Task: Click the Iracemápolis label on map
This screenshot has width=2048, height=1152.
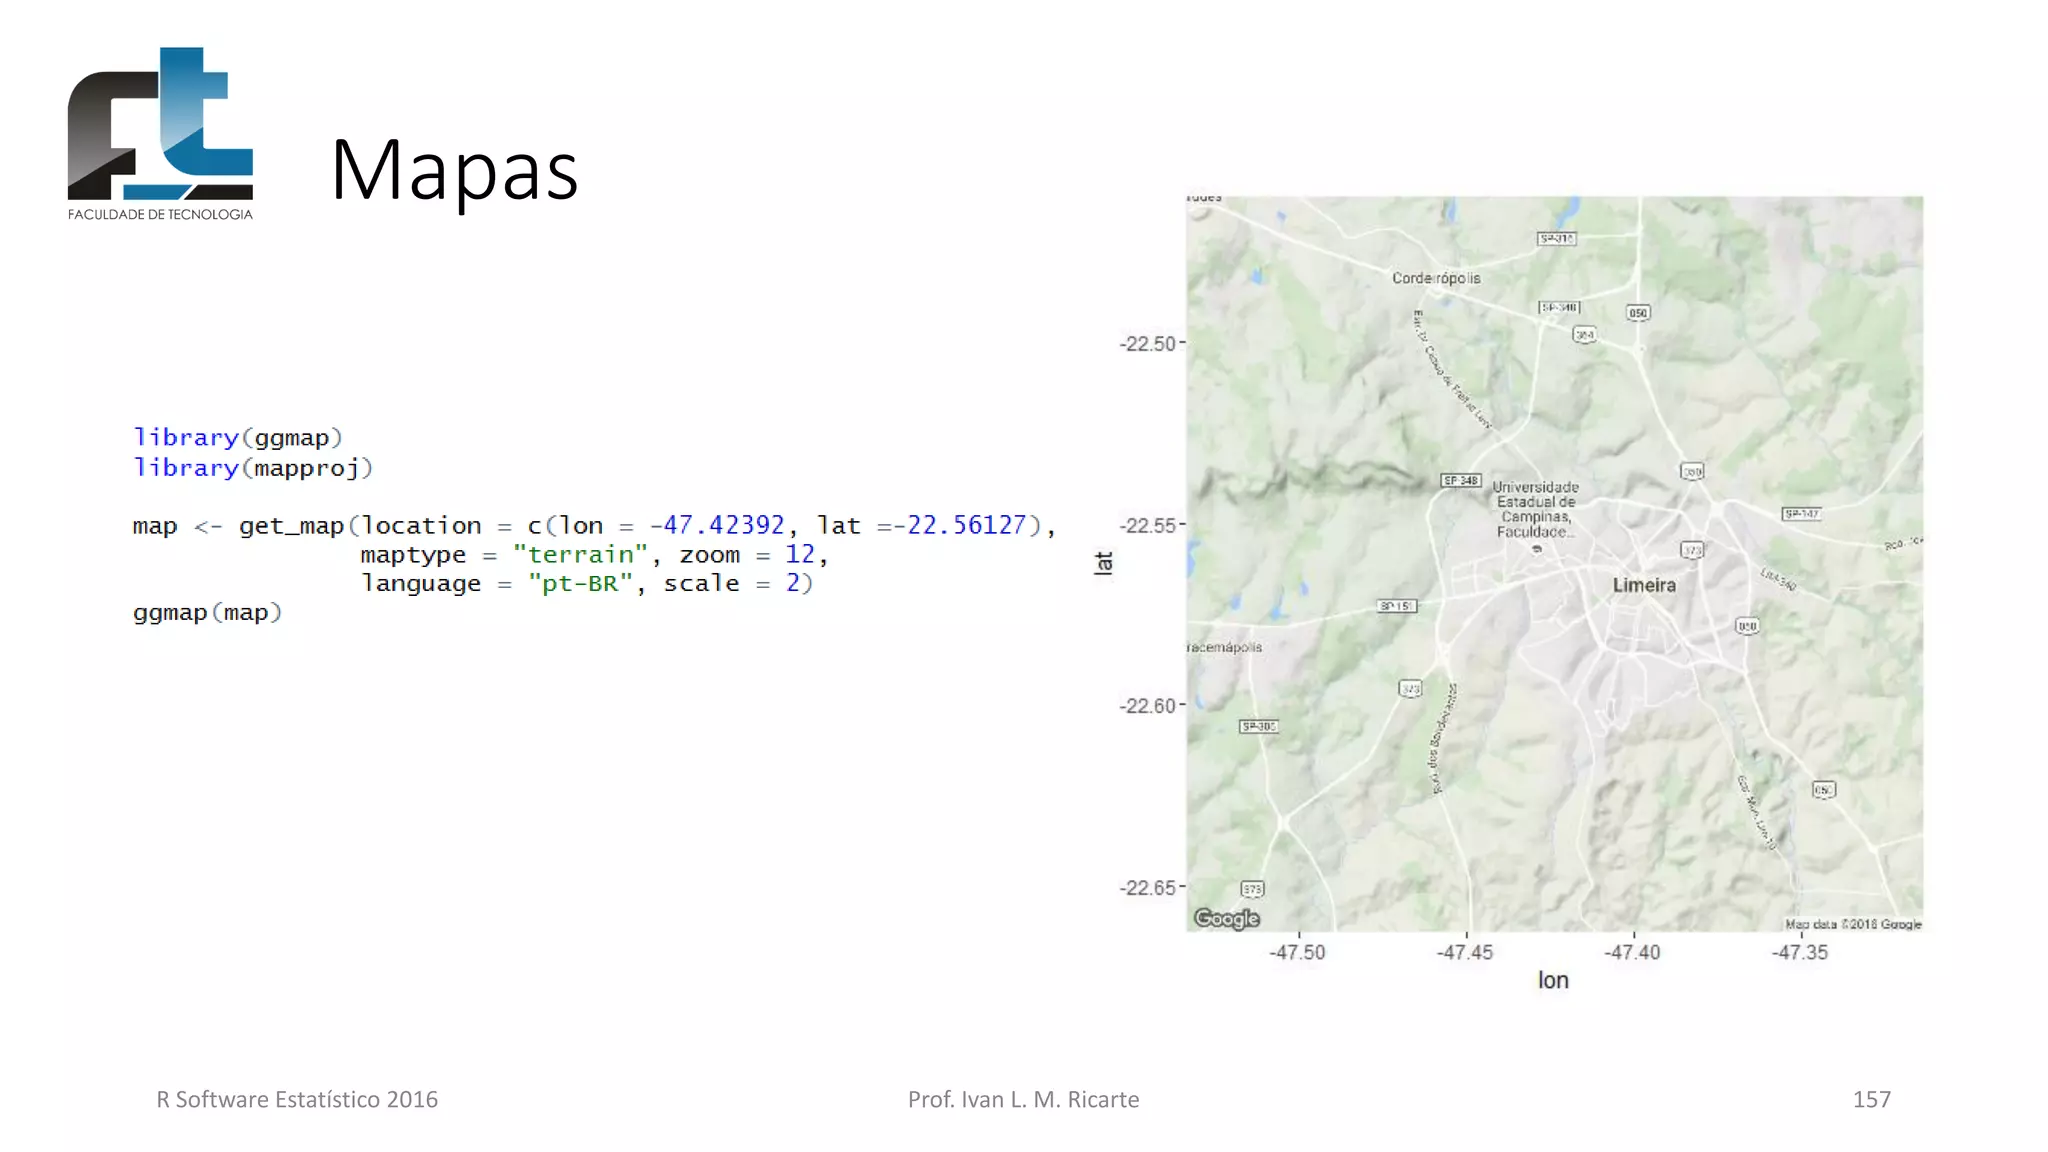Action: (x=1224, y=647)
